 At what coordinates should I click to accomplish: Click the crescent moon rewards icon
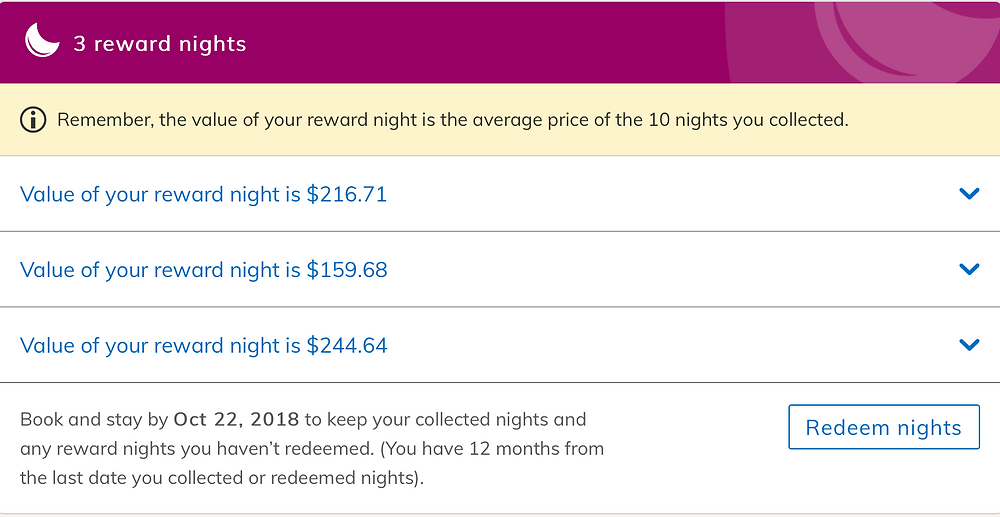click(42, 41)
